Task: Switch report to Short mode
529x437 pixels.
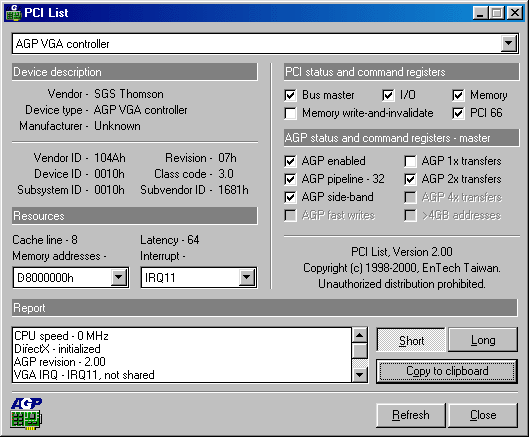Action: (411, 340)
